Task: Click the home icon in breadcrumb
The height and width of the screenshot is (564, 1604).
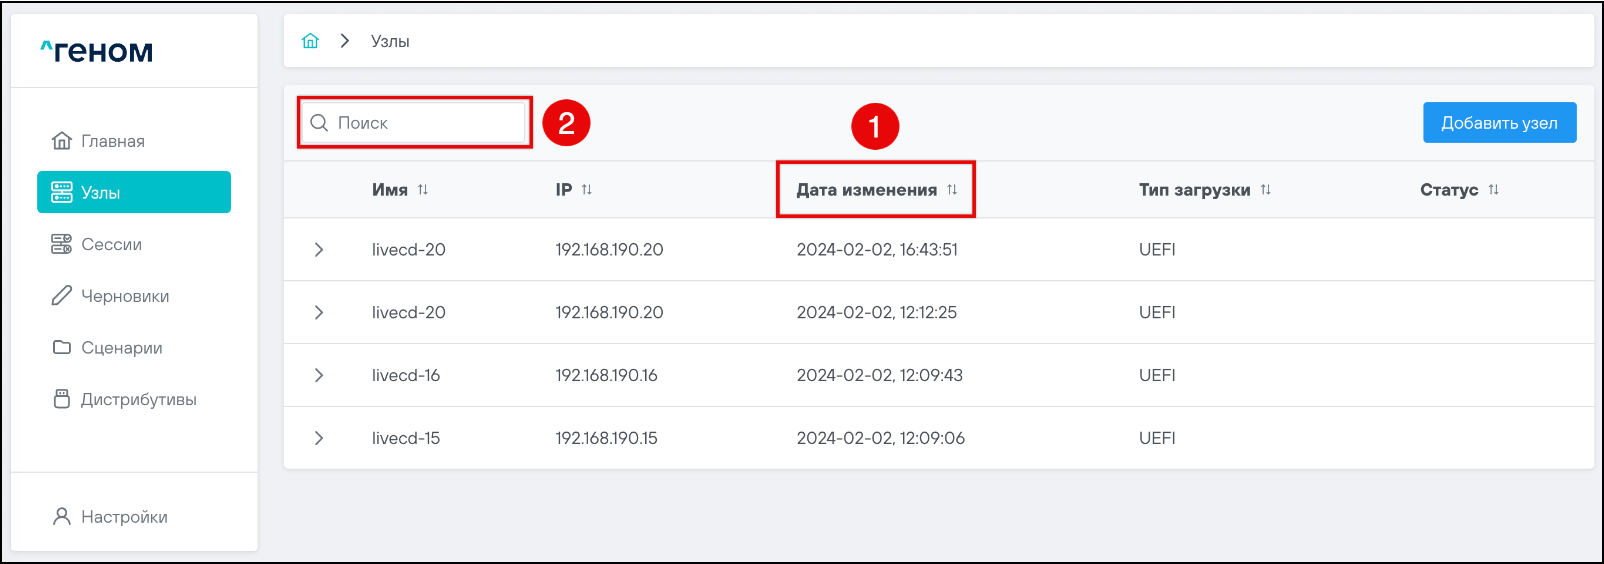Action: (x=310, y=41)
